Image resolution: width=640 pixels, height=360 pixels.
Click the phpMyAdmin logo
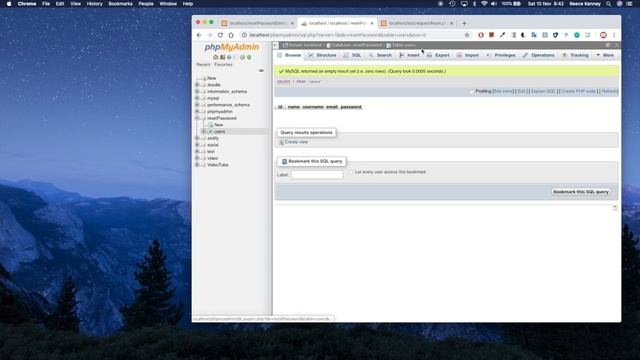pyautogui.click(x=231, y=47)
